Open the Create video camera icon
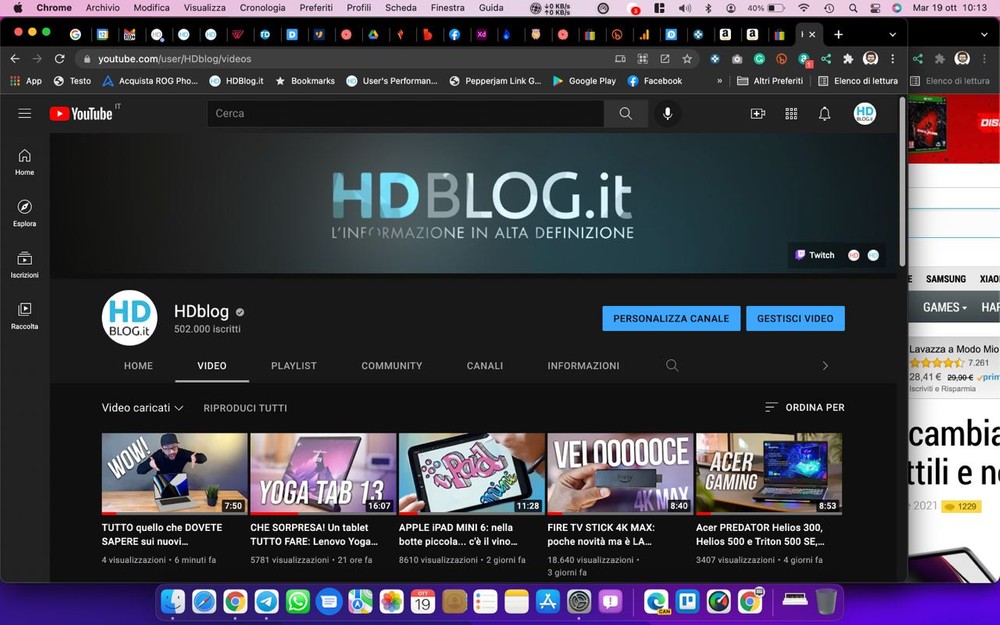This screenshot has height=625, width=1000. [758, 114]
